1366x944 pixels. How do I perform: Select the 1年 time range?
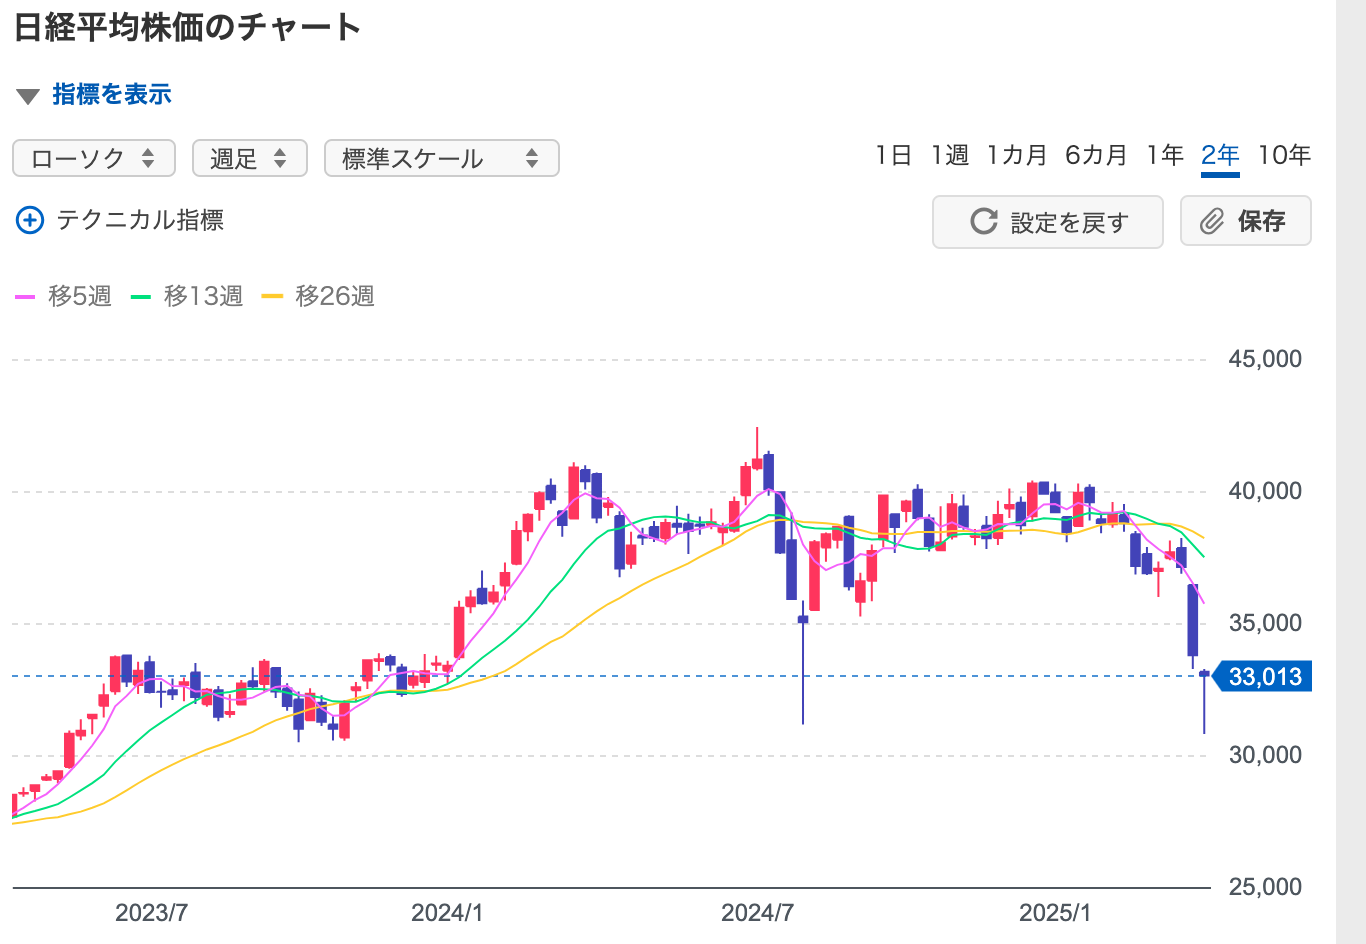(x=1165, y=155)
